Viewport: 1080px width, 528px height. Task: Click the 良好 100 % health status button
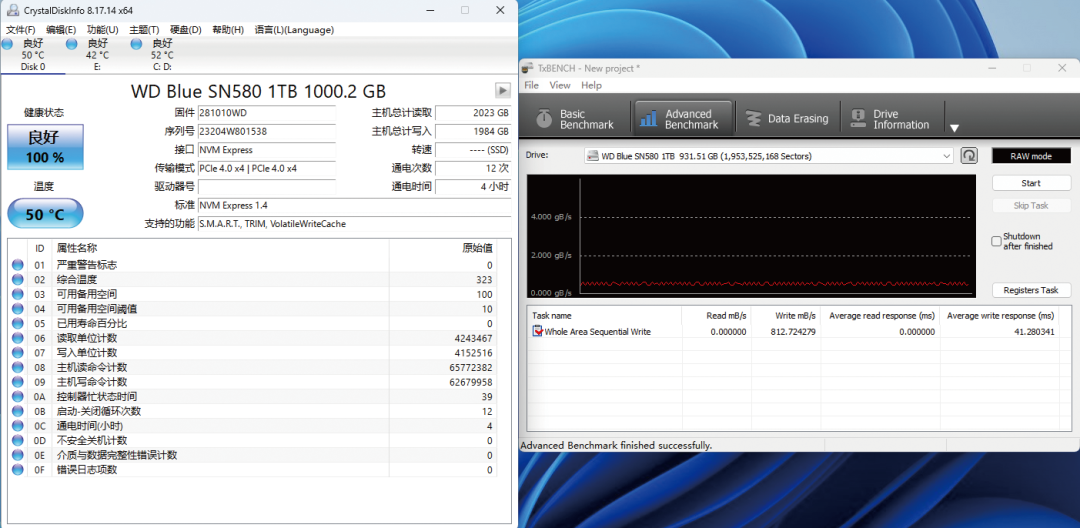click(45, 147)
